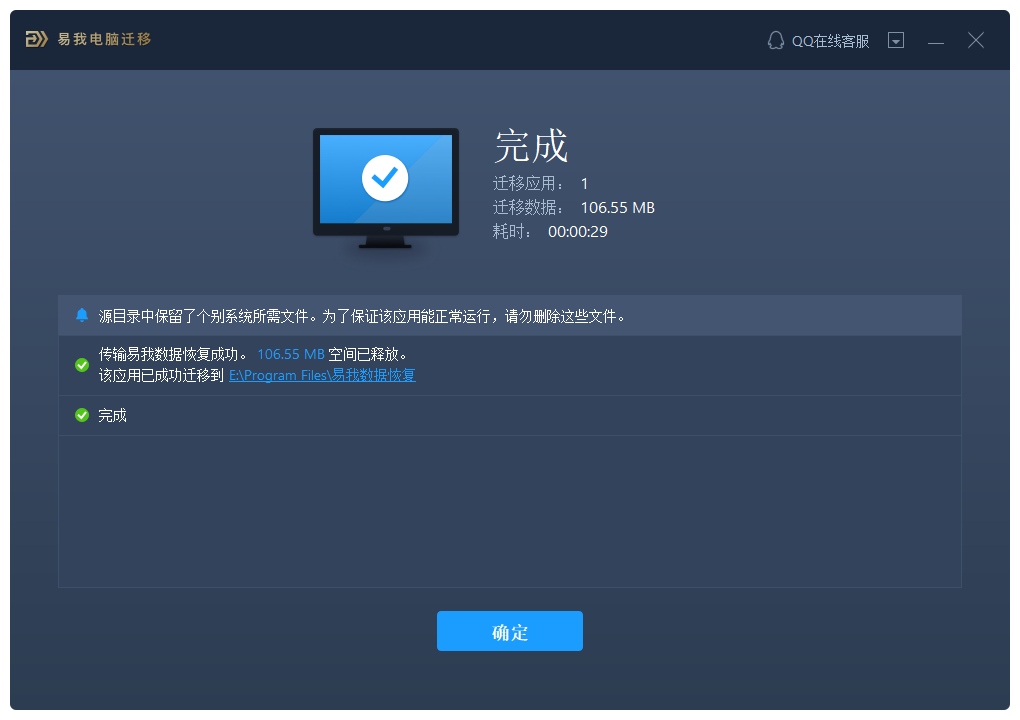This screenshot has width=1020, height=720.
Task: Click the green check beside 传输易我数据恢复成功
Action: coord(81,364)
